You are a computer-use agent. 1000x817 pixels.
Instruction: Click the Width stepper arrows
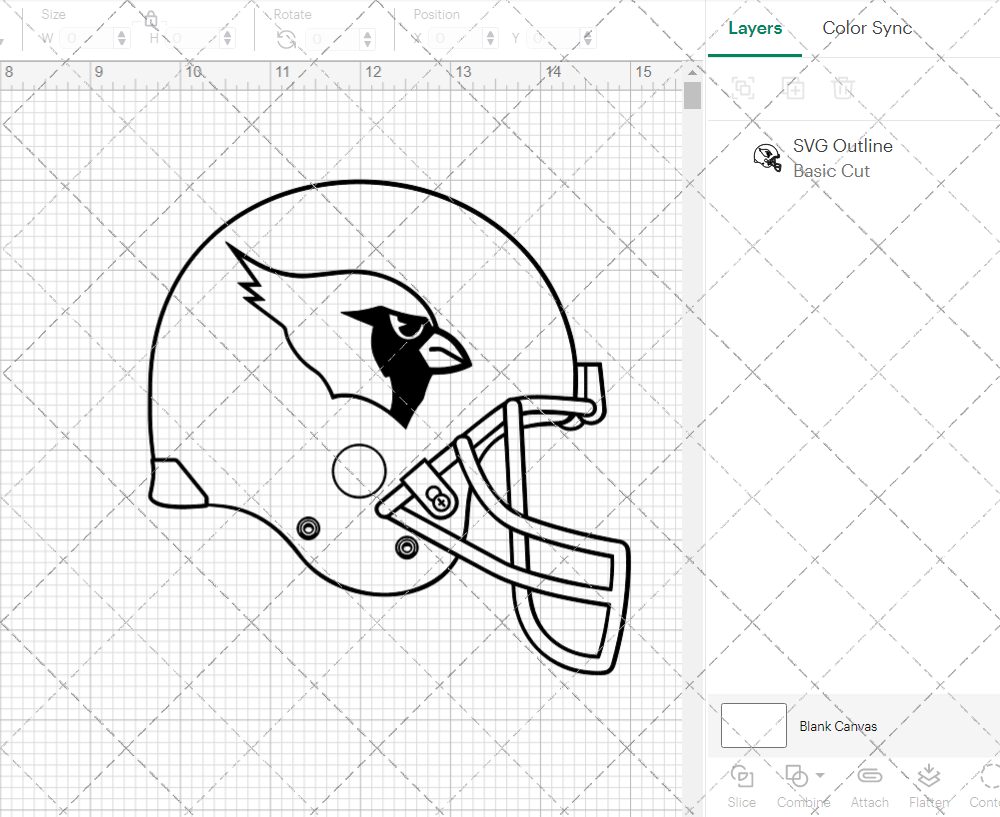(122, 39)
